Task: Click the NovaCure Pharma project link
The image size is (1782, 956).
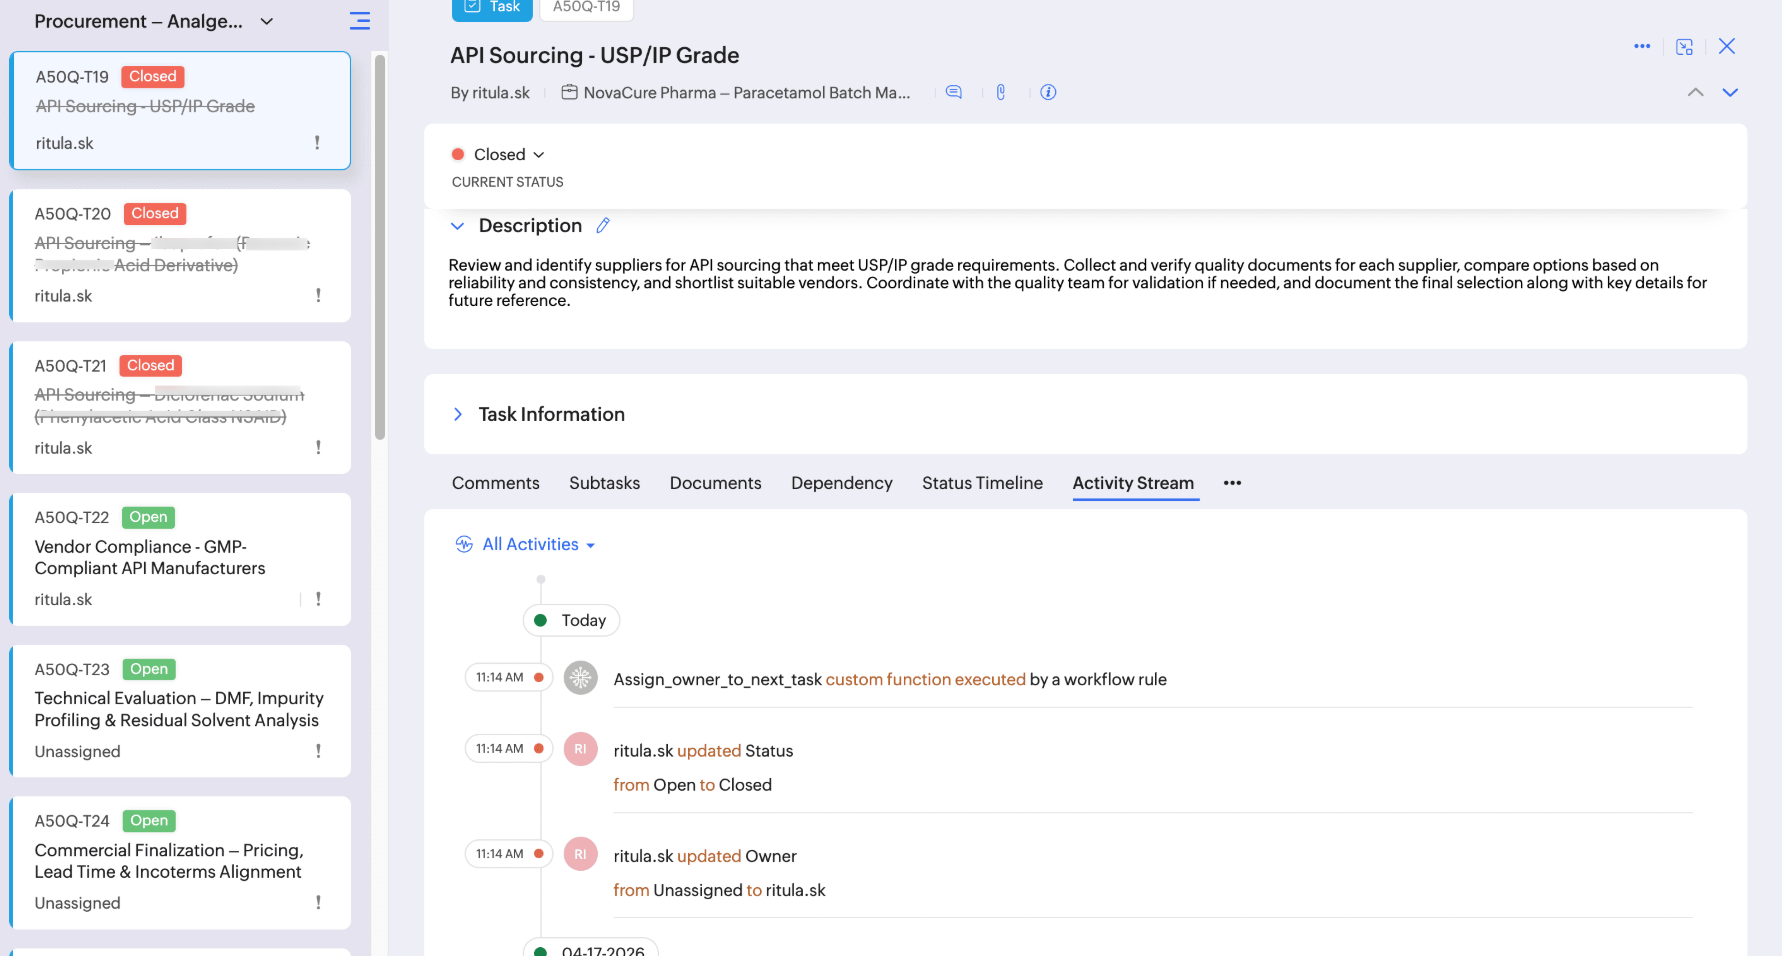Action: [x=746, y=93]
